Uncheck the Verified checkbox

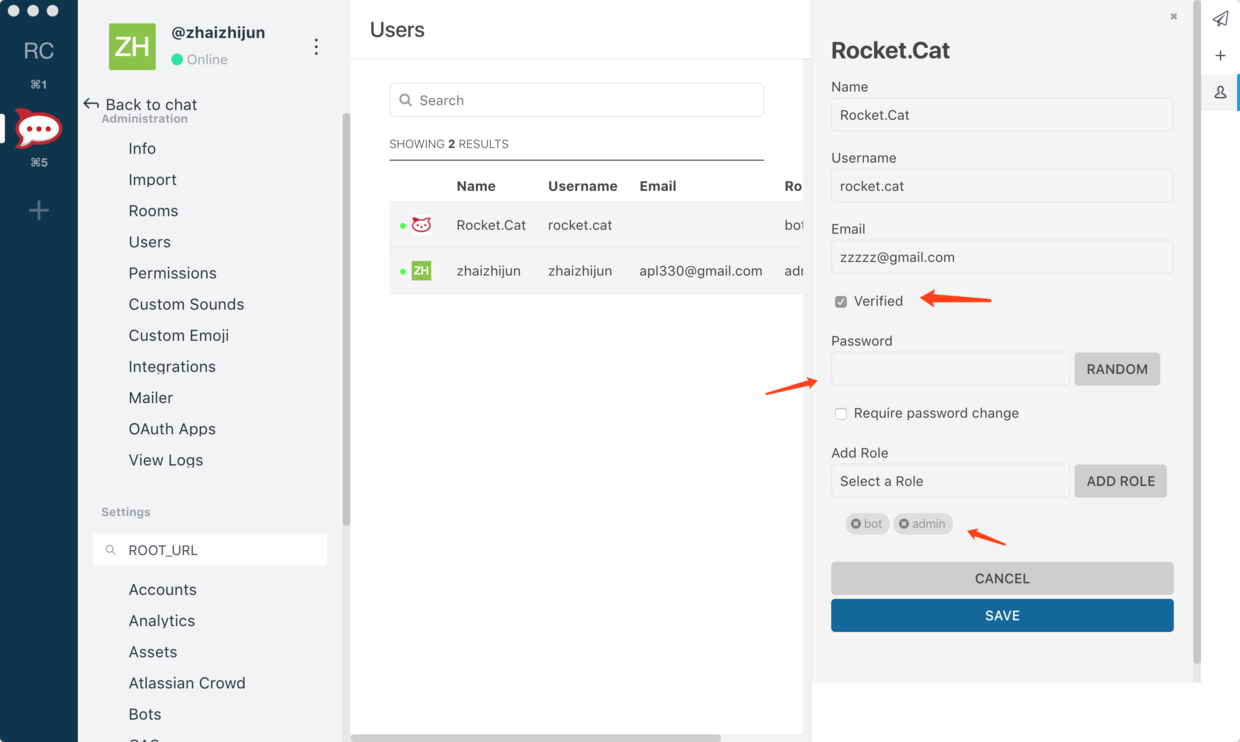(x=841, y=301)
